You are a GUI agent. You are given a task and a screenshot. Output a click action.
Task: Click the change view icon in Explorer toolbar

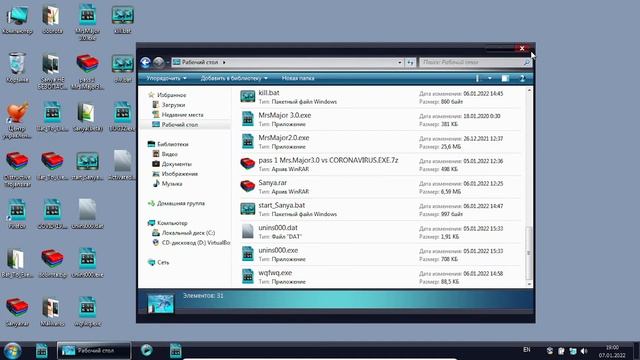[x=477, y=78]
